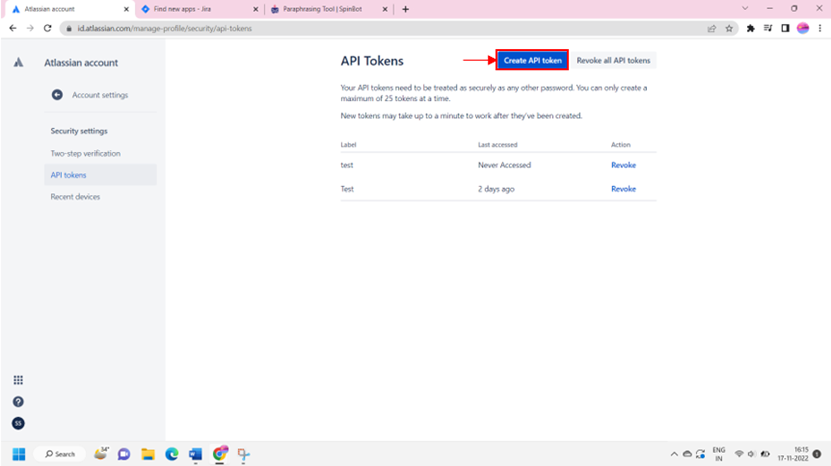
Task: Open the SS profile avatar in the sidebar
Action: click(x=18, y=423)
